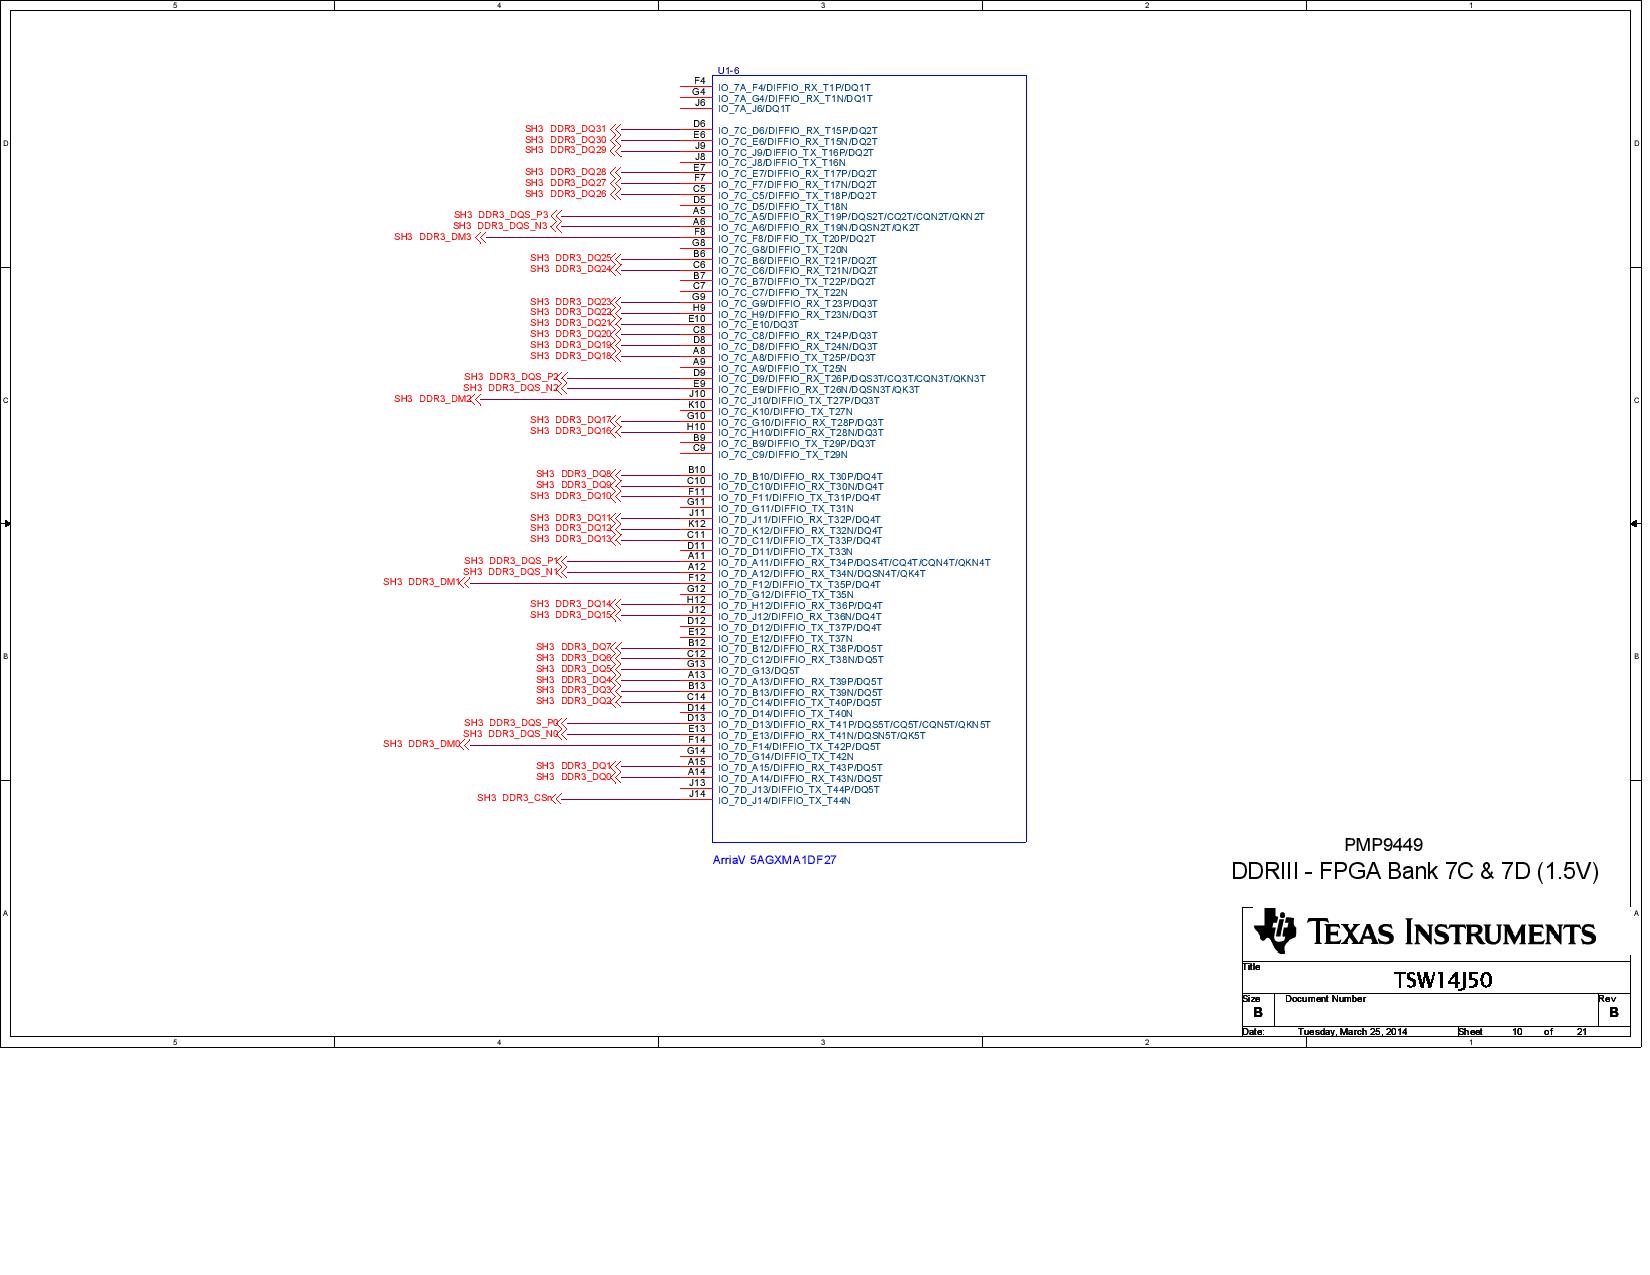Click pin designator F4 on U1-6
This screenshot has height=1275, width=1650.
pyautogui.click(x=700, y=78)
